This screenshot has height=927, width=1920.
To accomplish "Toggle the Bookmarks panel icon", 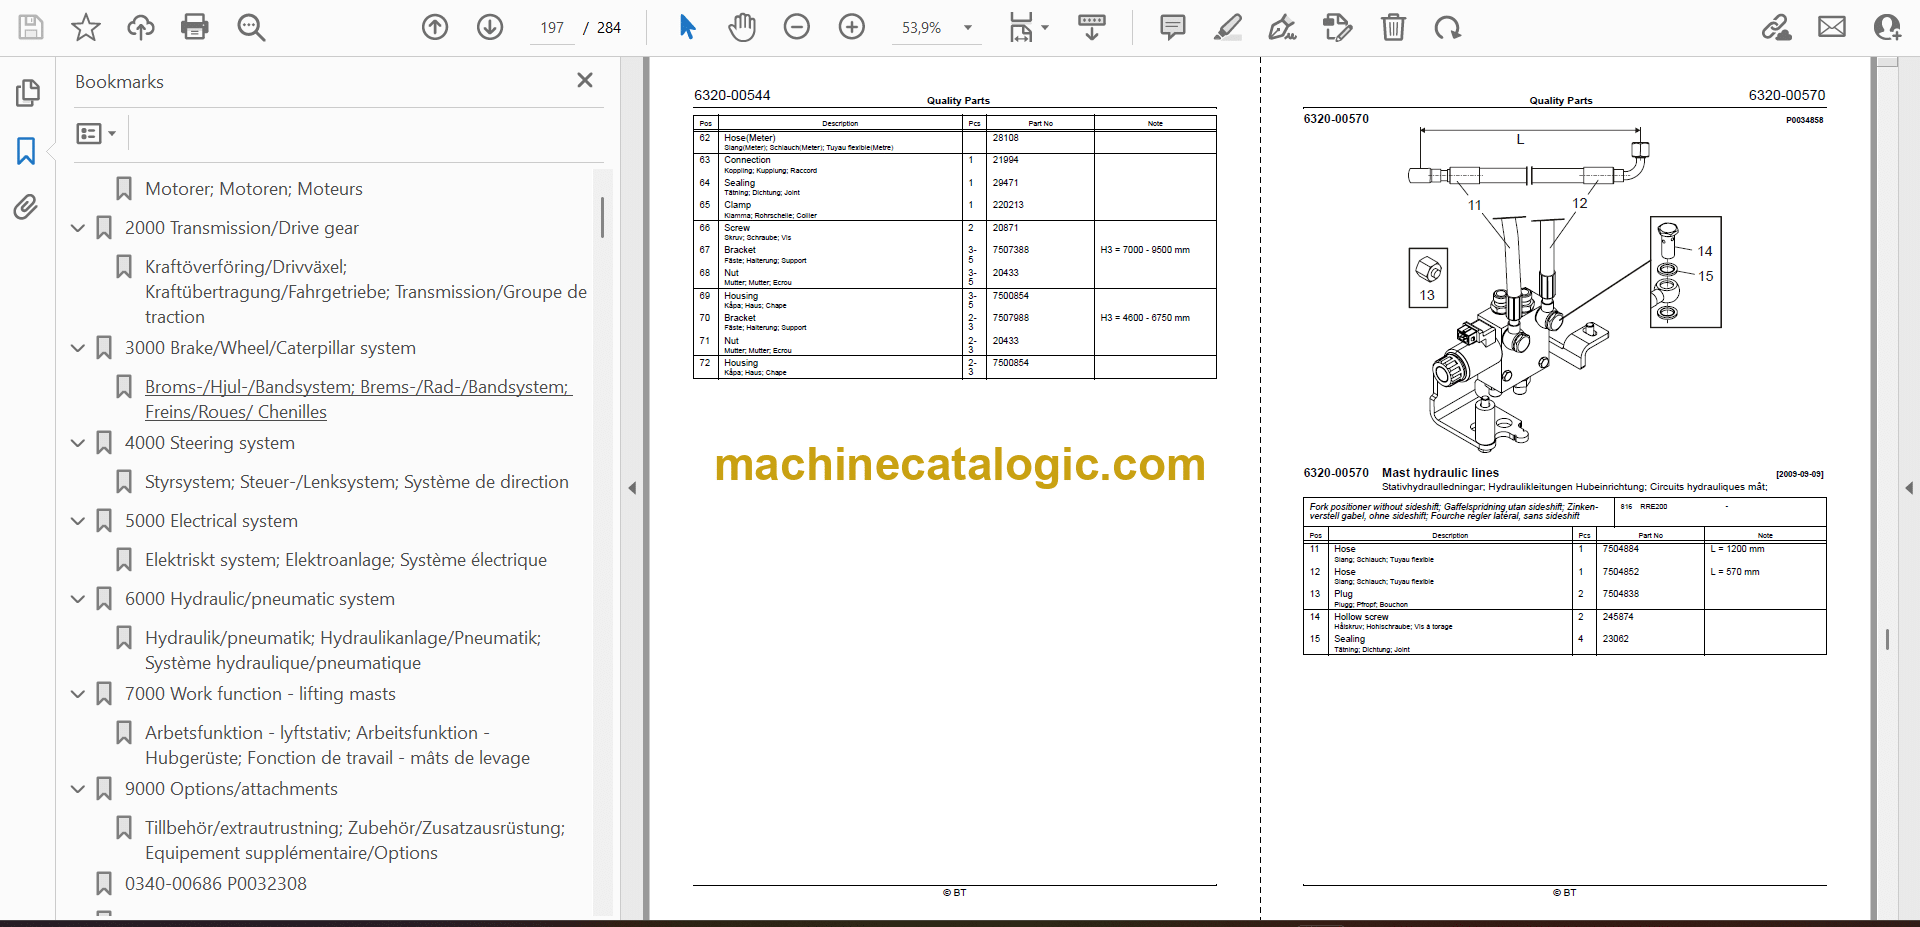I will (x=27, y=151).
